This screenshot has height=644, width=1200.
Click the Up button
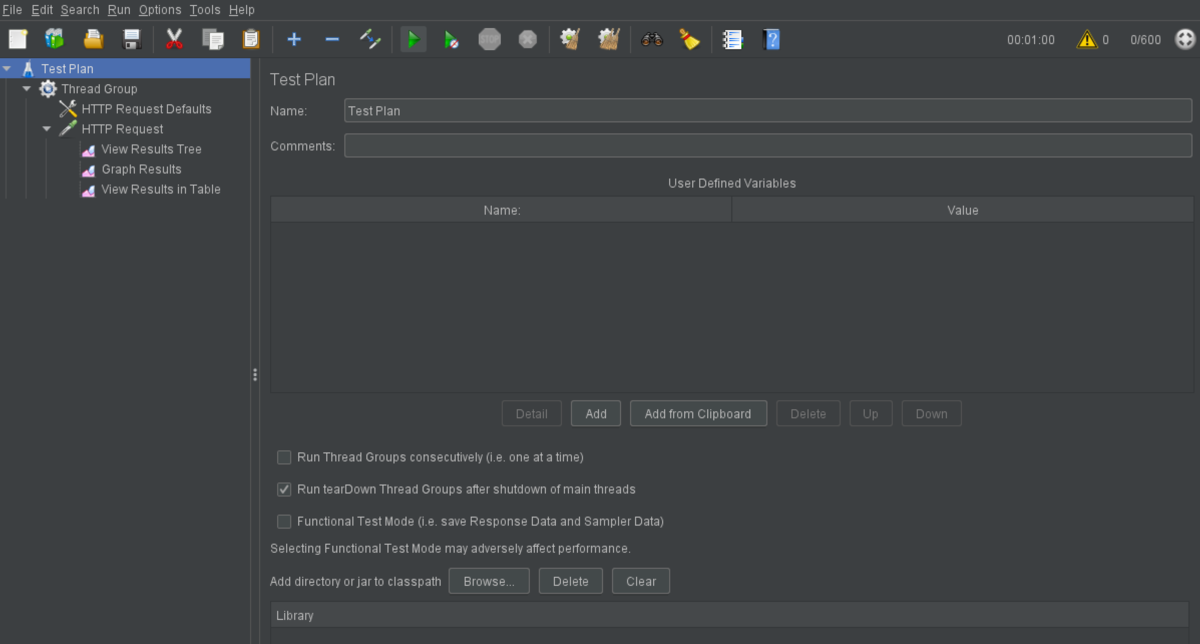(871, 414)
